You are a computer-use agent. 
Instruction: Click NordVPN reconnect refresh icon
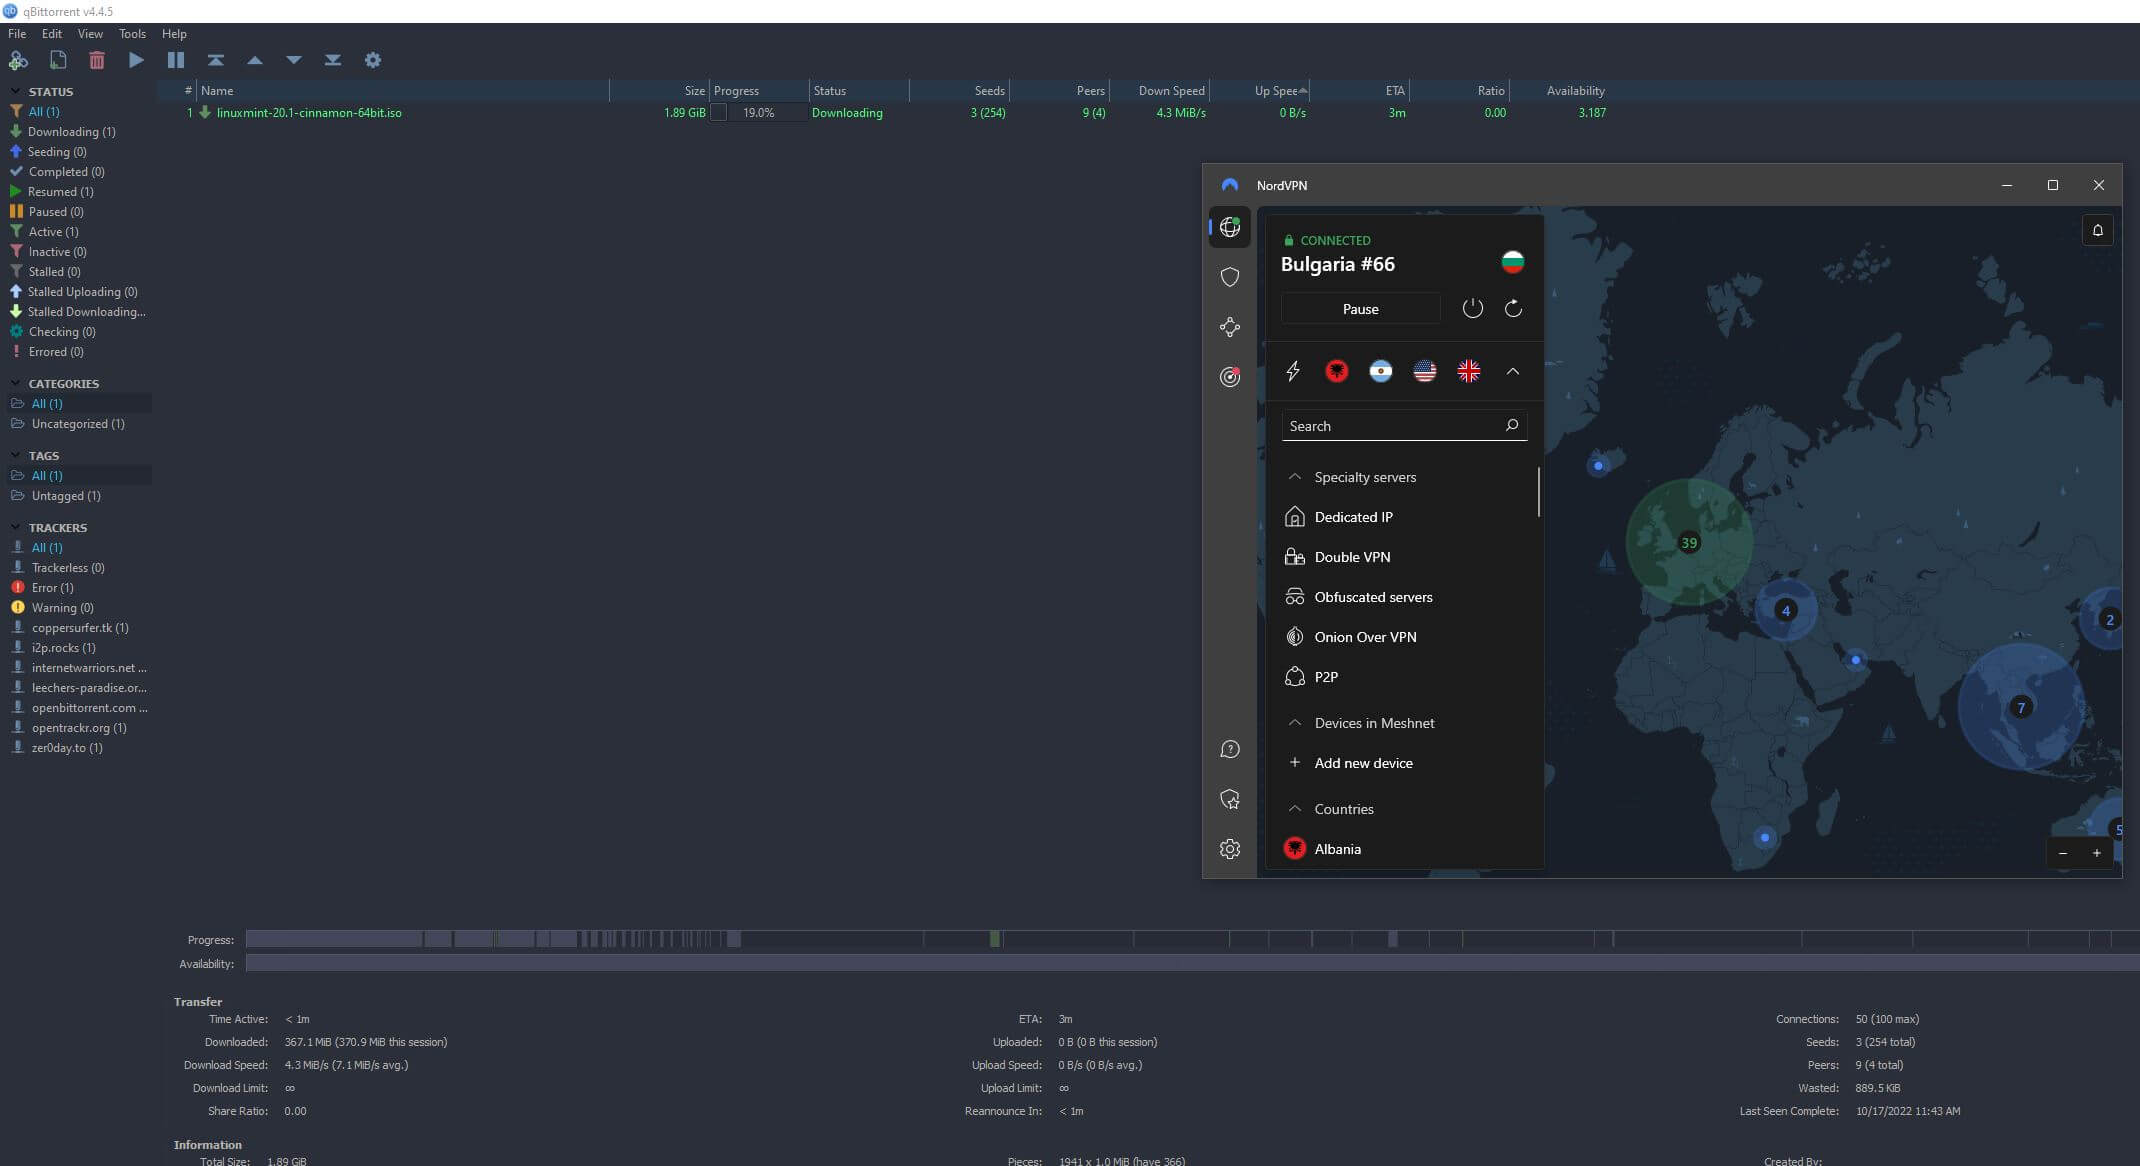[x=1514, y=308]
